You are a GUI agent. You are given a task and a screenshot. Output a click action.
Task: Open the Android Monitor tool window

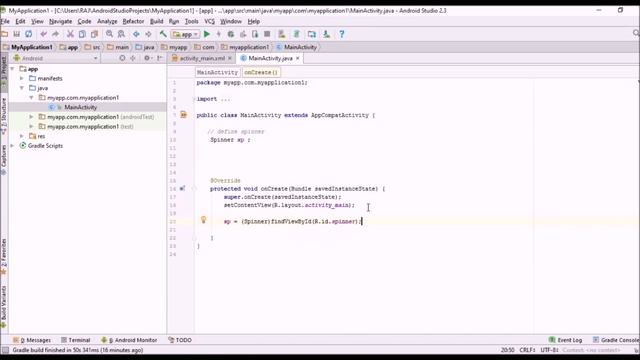click(x=129, y=340)
